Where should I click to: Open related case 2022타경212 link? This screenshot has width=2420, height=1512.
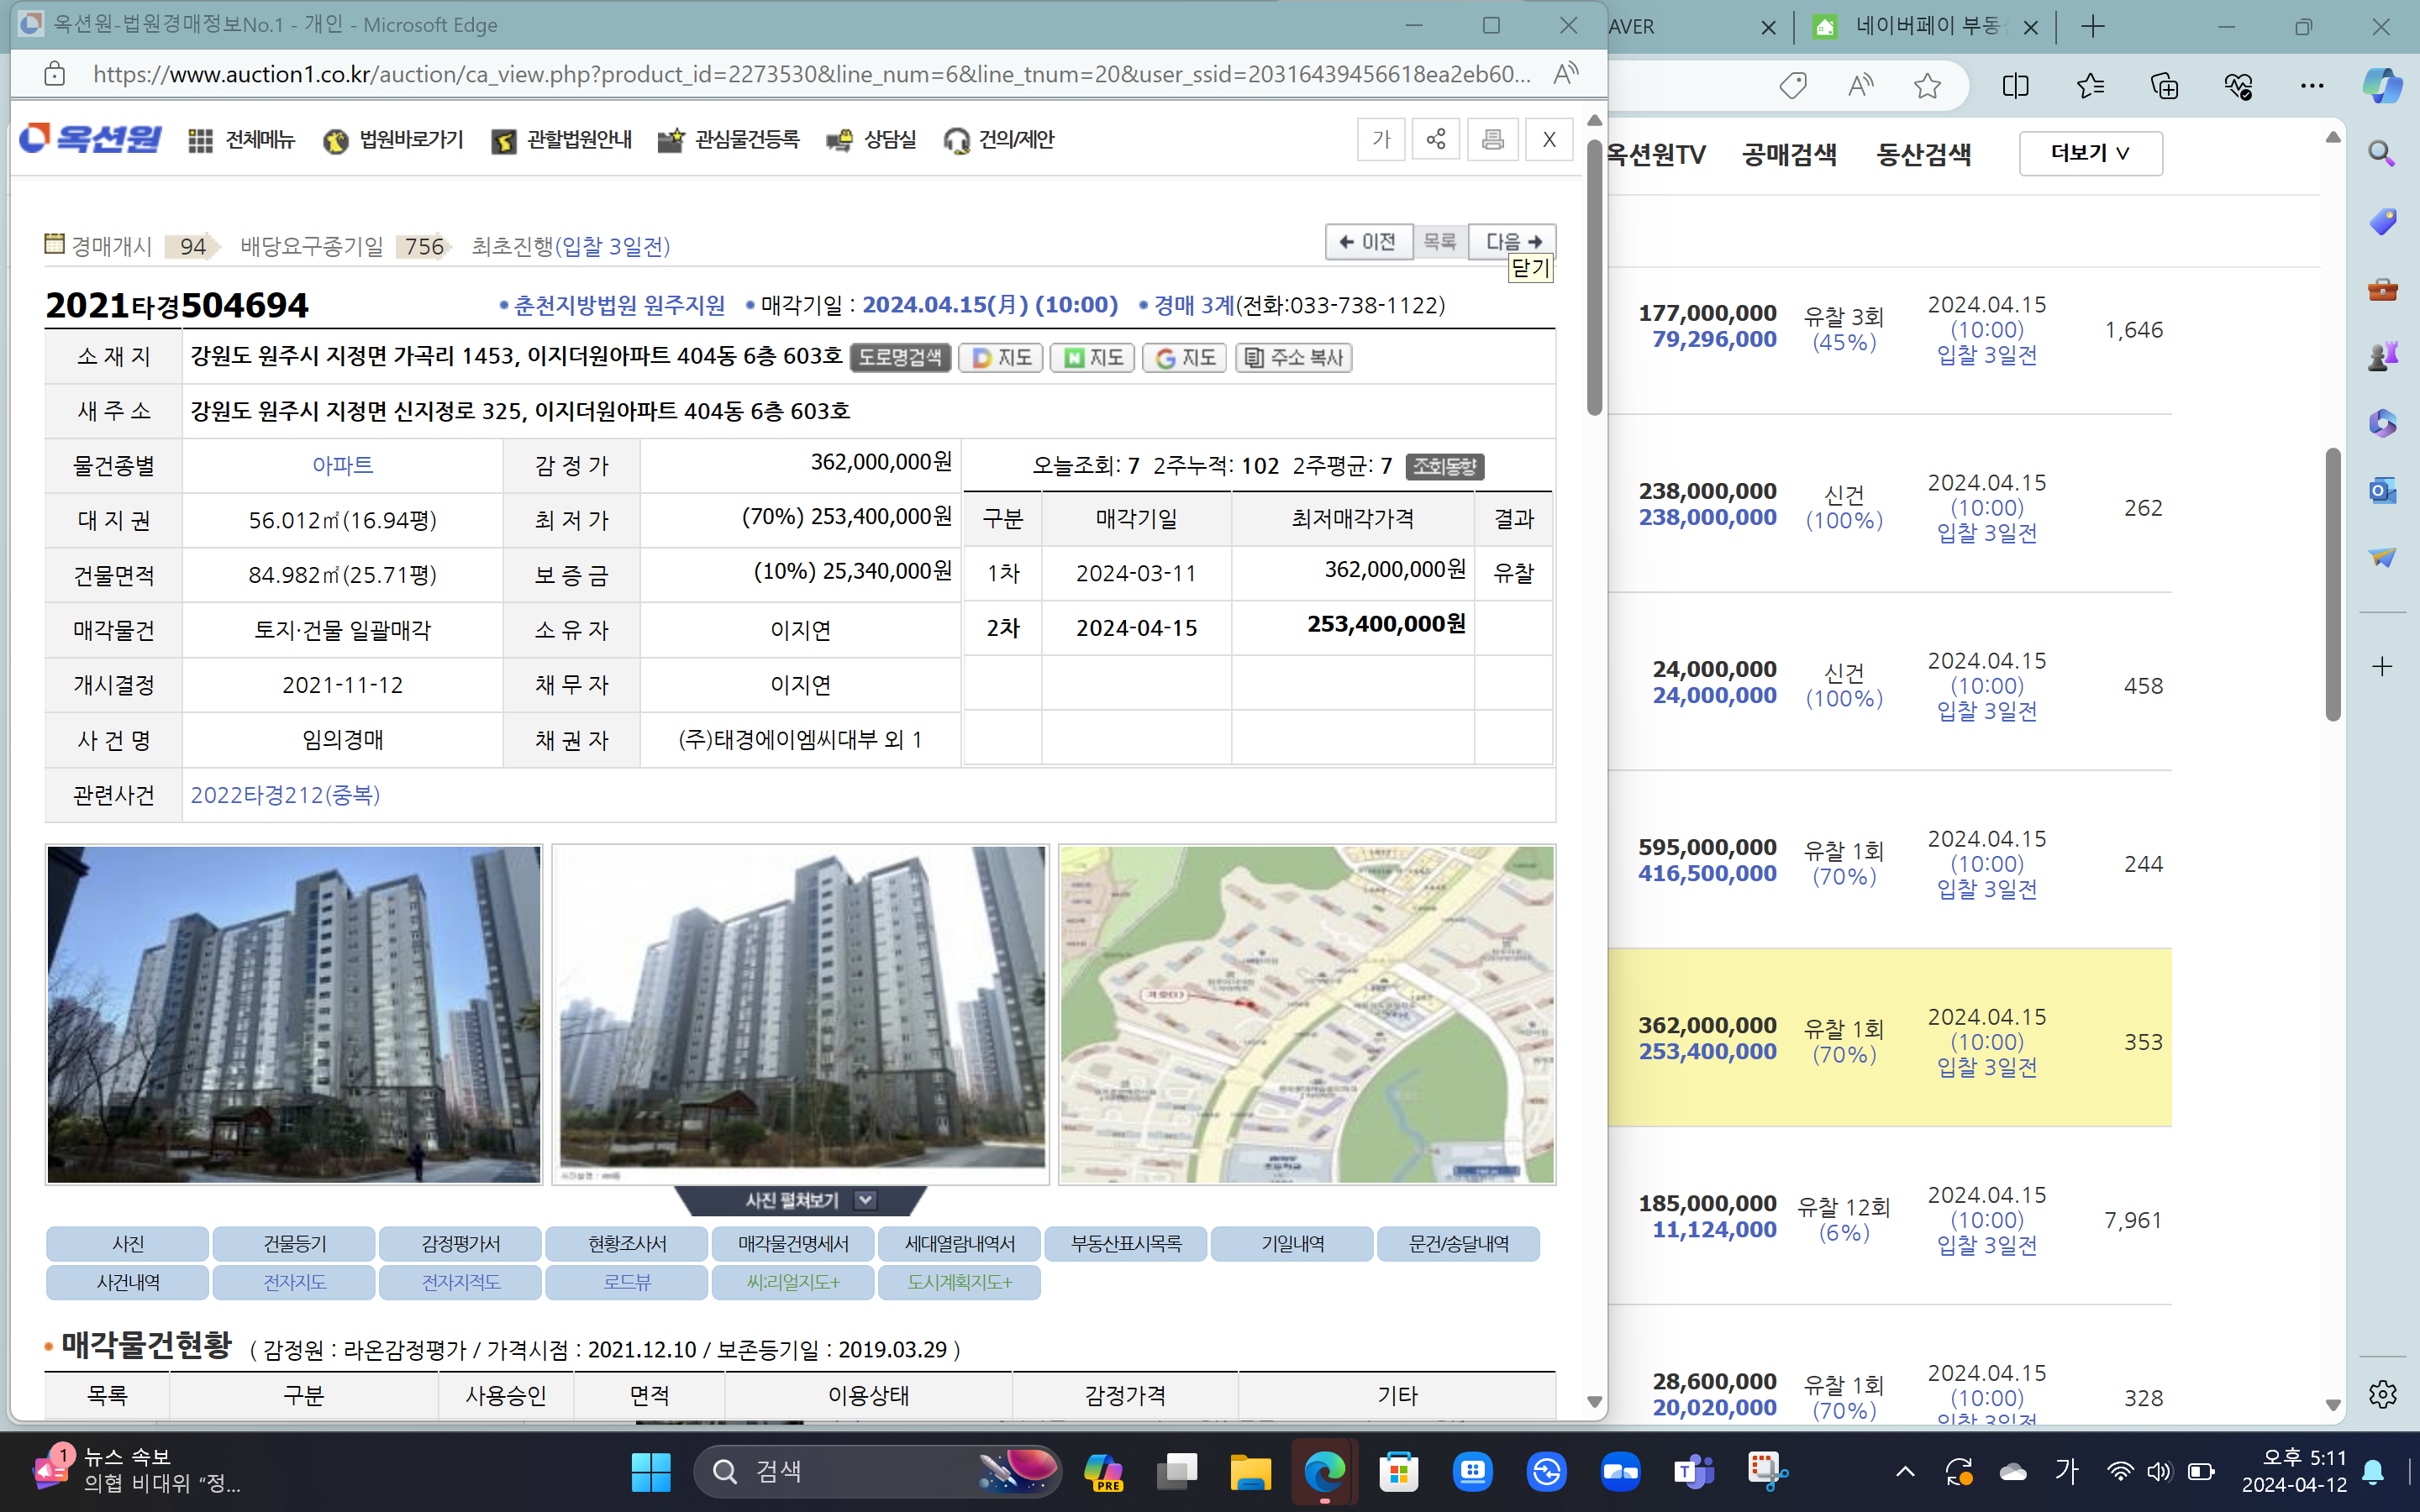pyautogui.click(x=285, y=795)
